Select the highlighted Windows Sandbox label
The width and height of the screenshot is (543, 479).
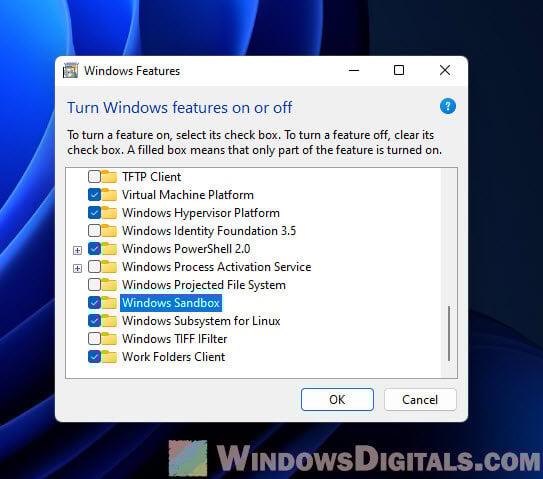tap(171, 303)
